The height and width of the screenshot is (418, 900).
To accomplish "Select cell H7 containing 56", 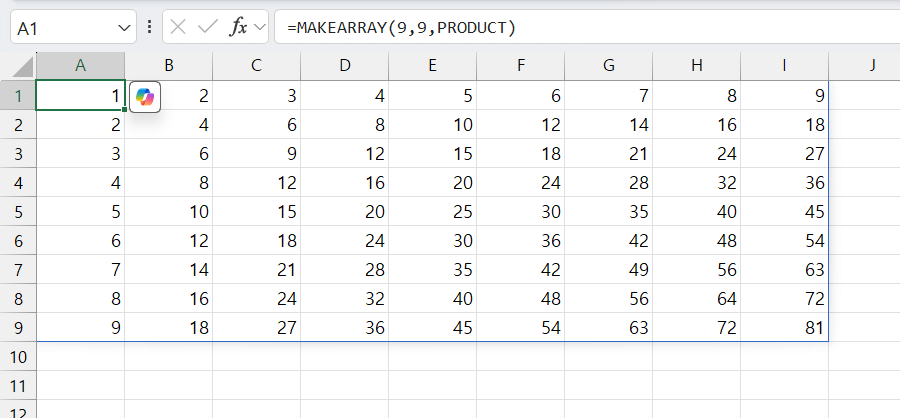I will tap(696, 269).
